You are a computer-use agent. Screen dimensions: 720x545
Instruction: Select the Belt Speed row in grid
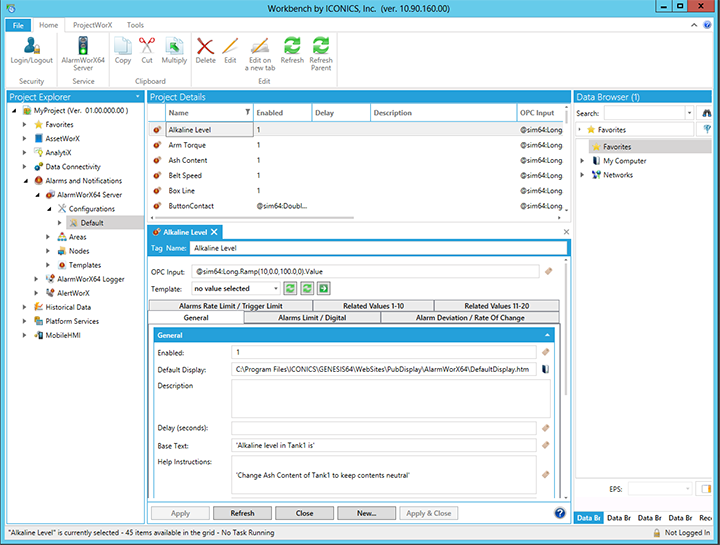click(186, 175)
